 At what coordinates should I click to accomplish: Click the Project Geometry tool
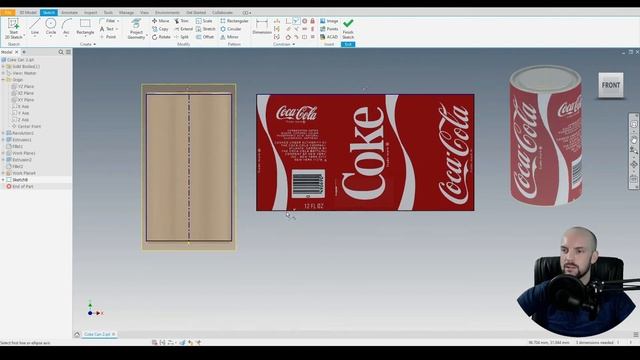136,29
